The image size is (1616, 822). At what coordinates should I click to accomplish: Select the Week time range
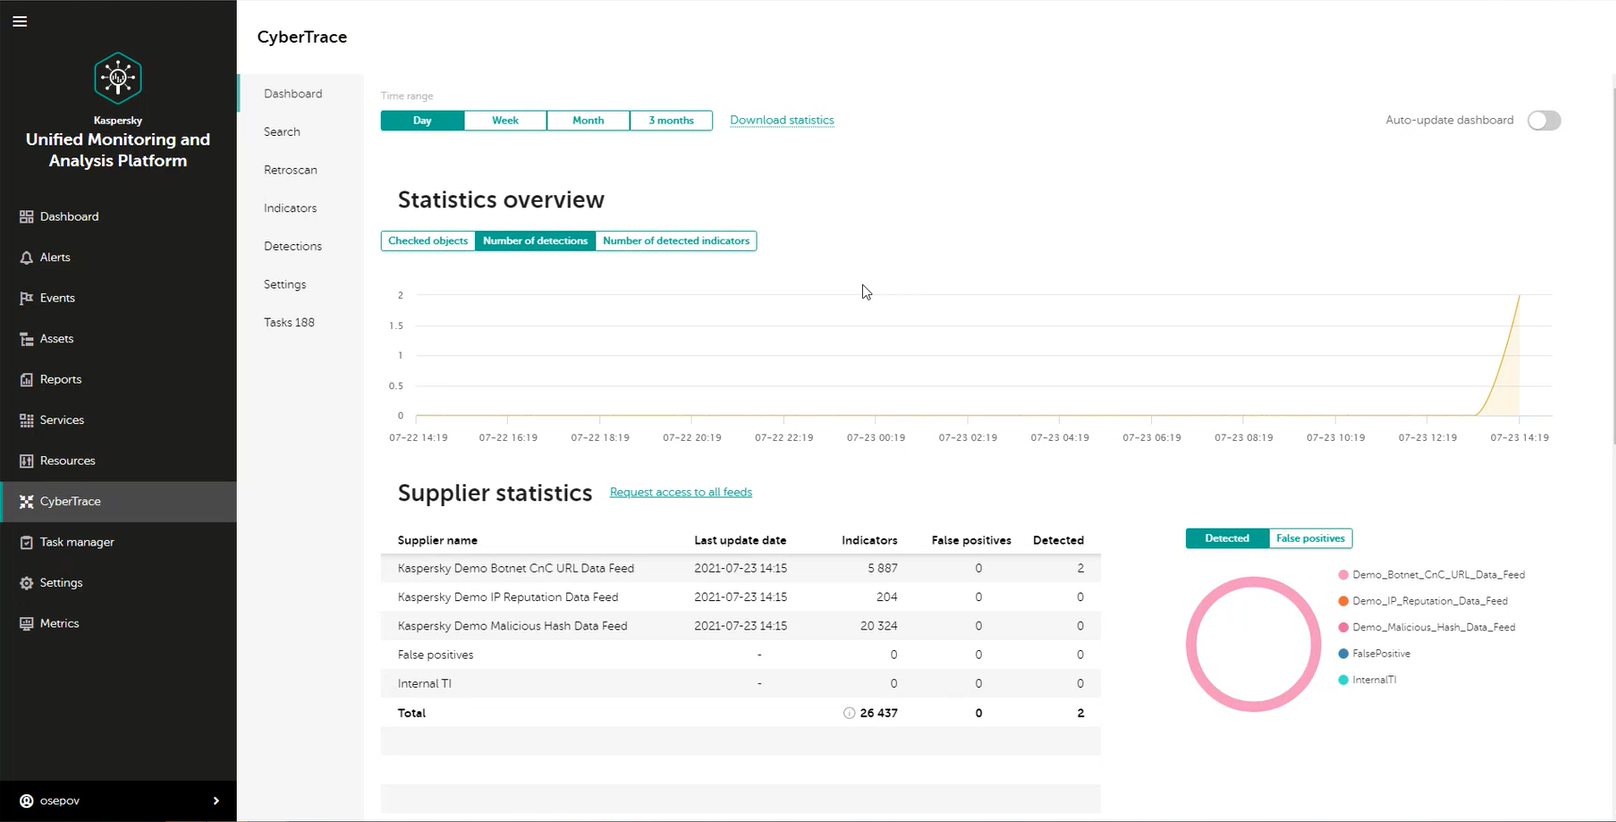505,121
